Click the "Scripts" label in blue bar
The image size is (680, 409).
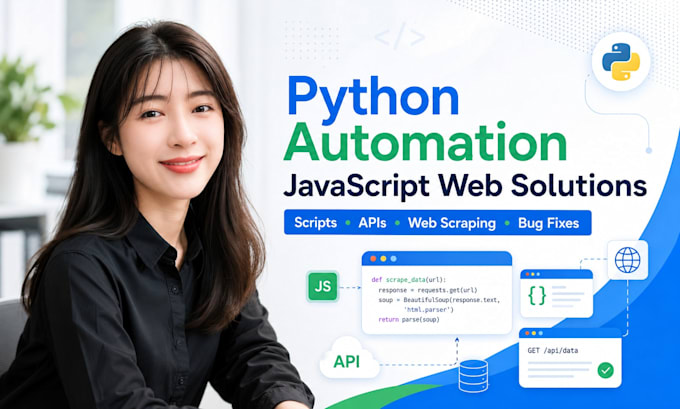point(315,223)
